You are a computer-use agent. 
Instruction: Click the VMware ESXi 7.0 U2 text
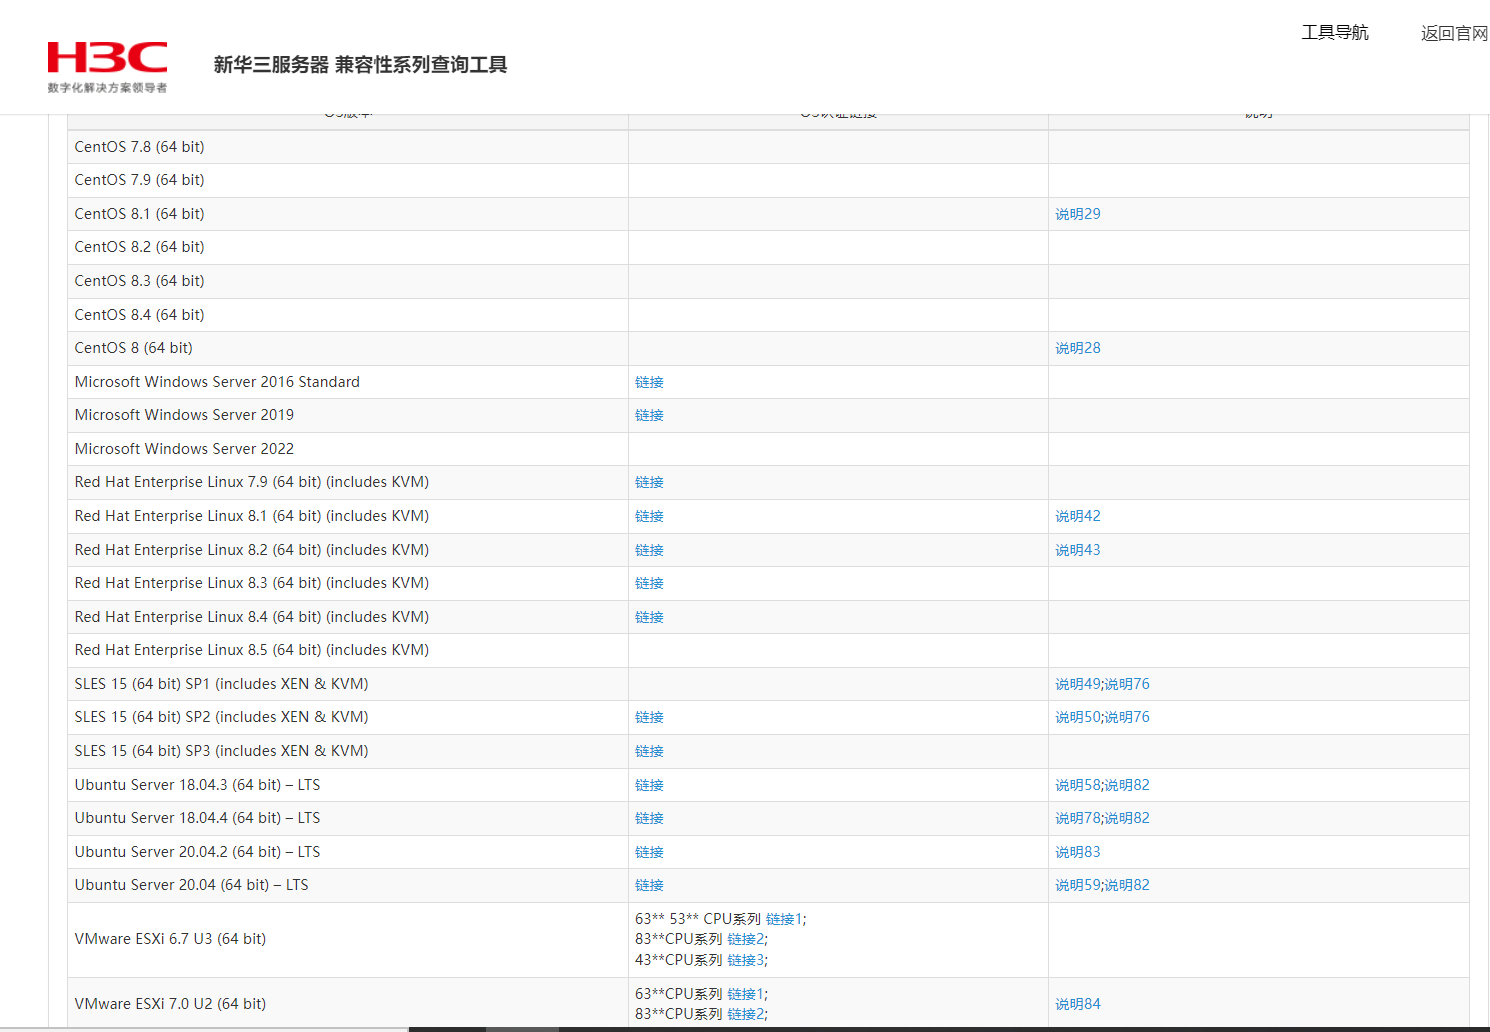[171, 1004]
